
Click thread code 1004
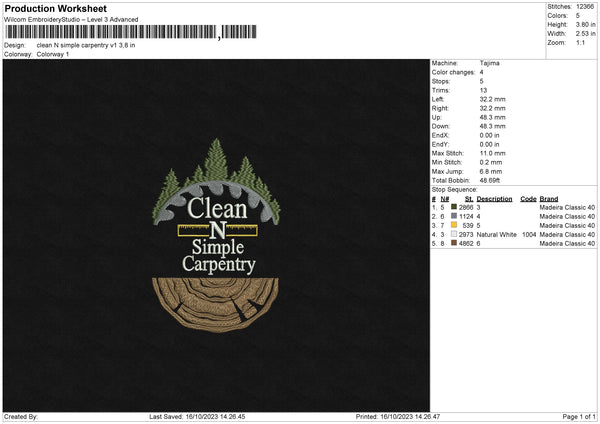(x=529, y=235)
